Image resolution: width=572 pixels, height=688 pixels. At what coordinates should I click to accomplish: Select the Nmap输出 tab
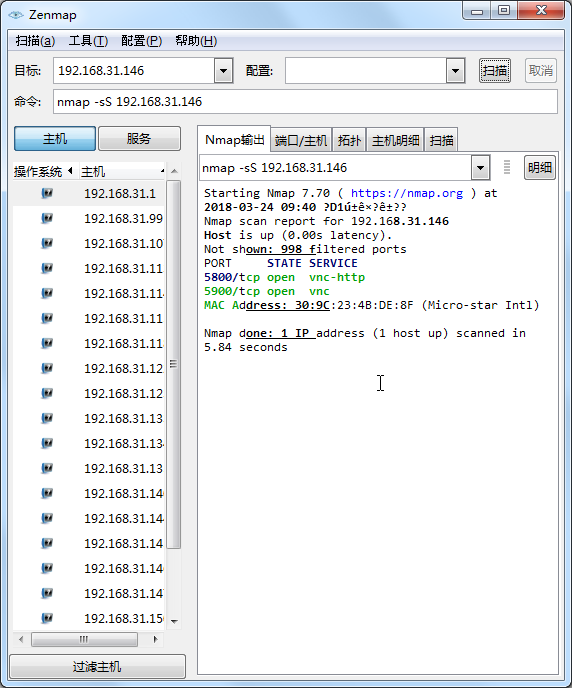[234, 140]
